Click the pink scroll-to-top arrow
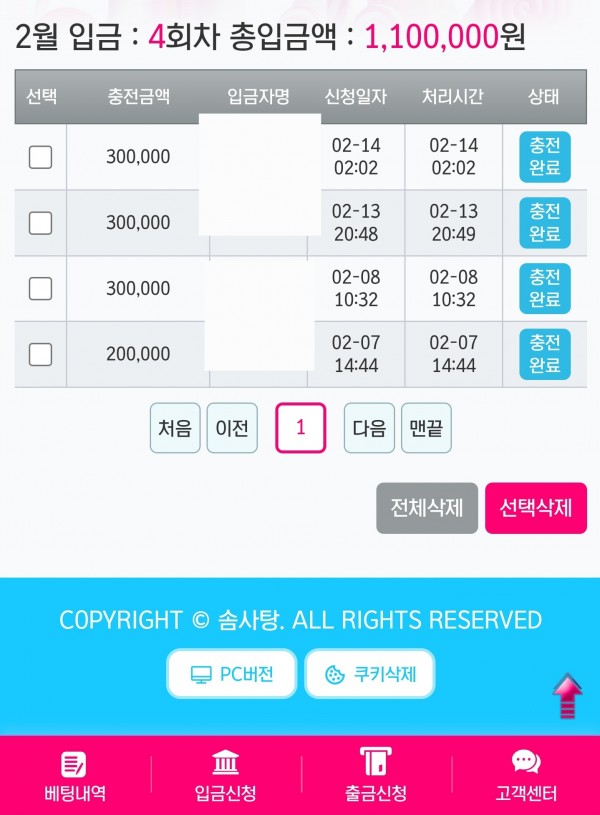This screenshot has width=600, height=815. tap(567, 696)
